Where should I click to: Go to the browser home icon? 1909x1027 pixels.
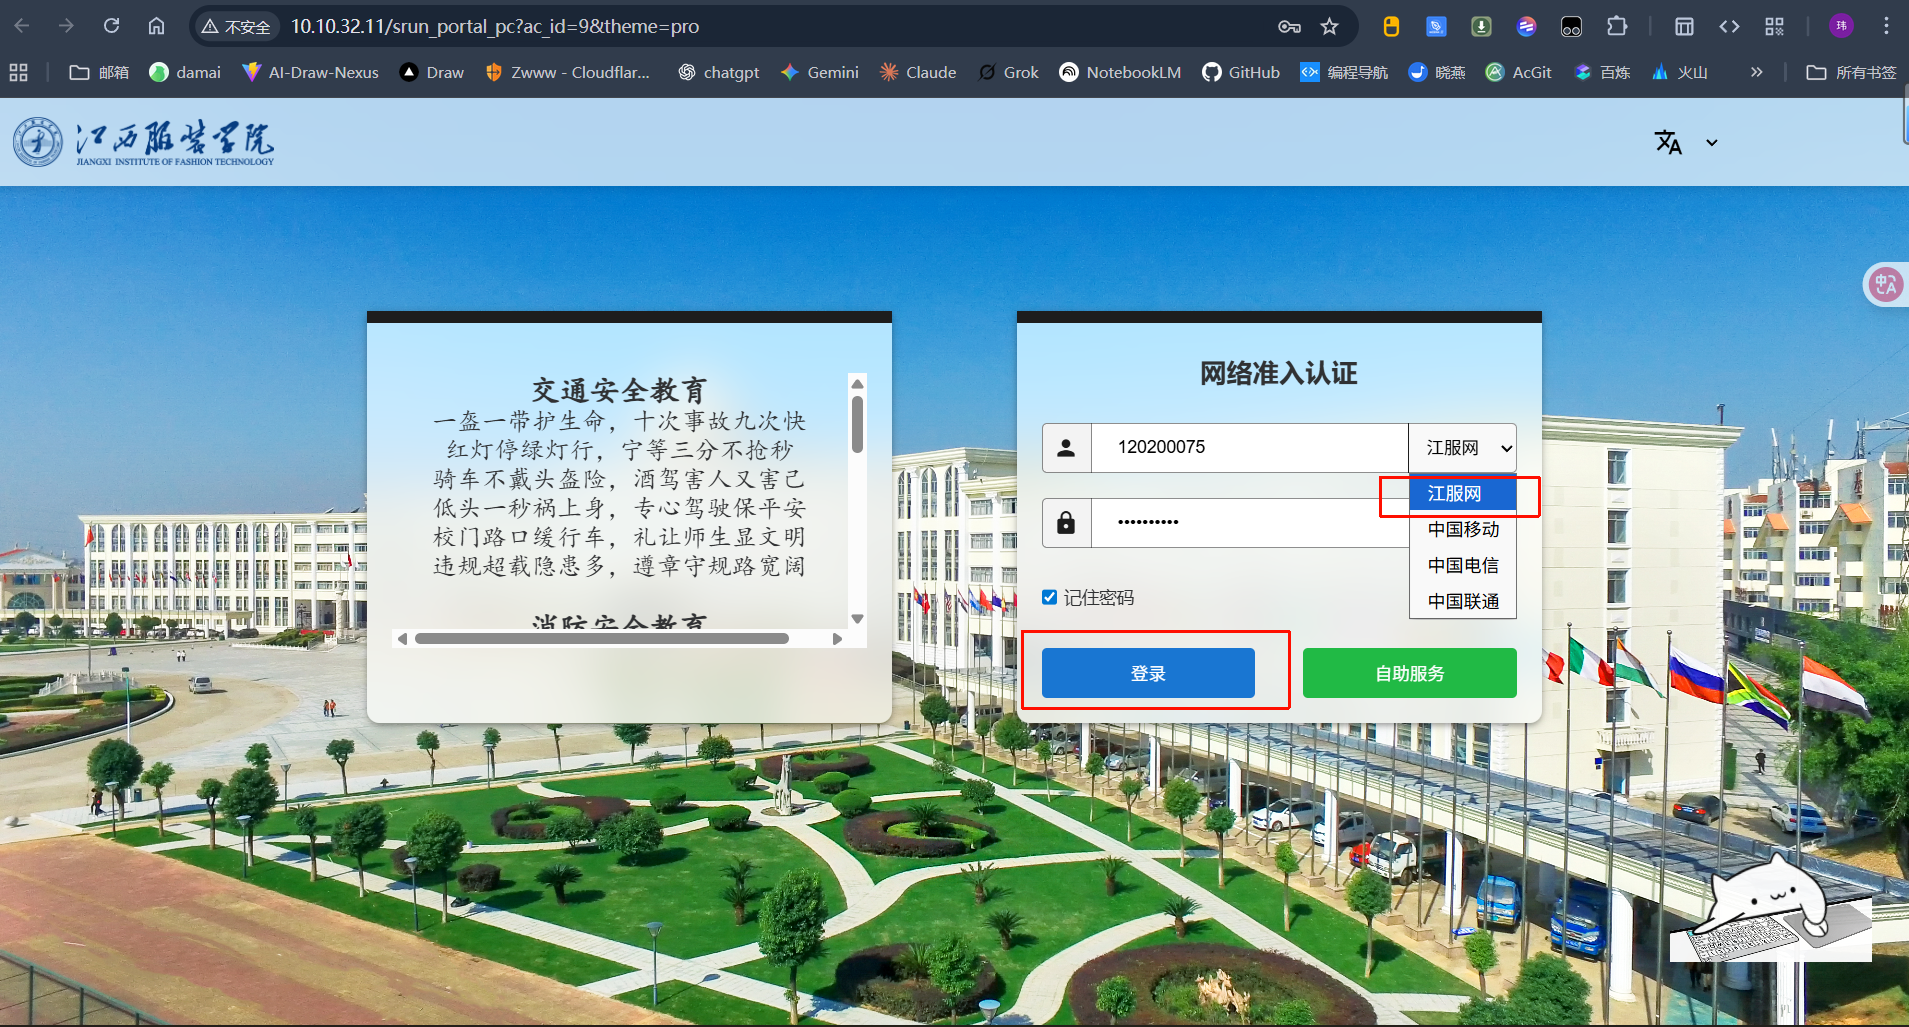(x=156, y=26)
